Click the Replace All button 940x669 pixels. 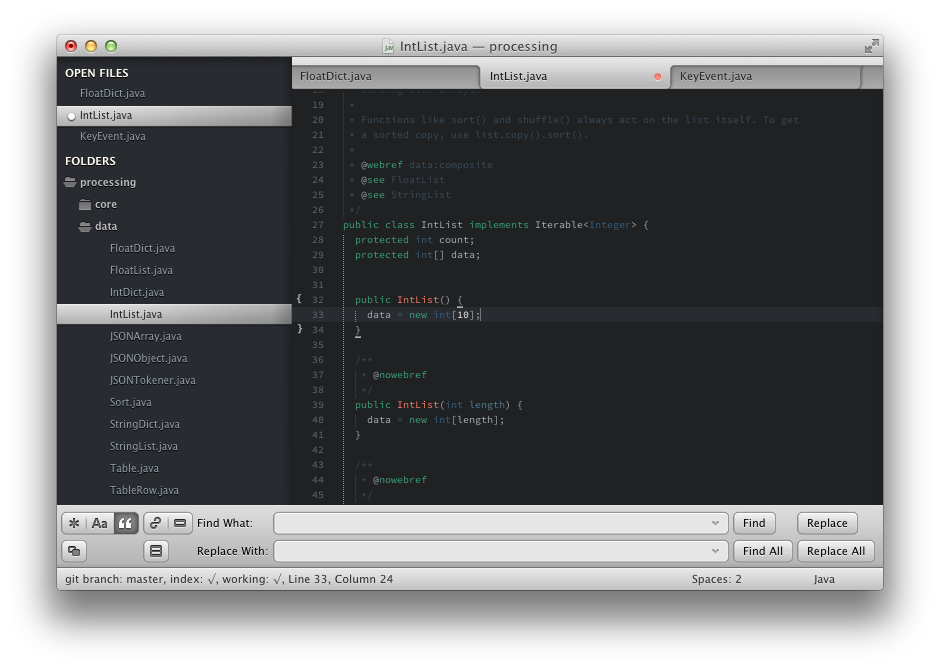[x=836, y=551]
